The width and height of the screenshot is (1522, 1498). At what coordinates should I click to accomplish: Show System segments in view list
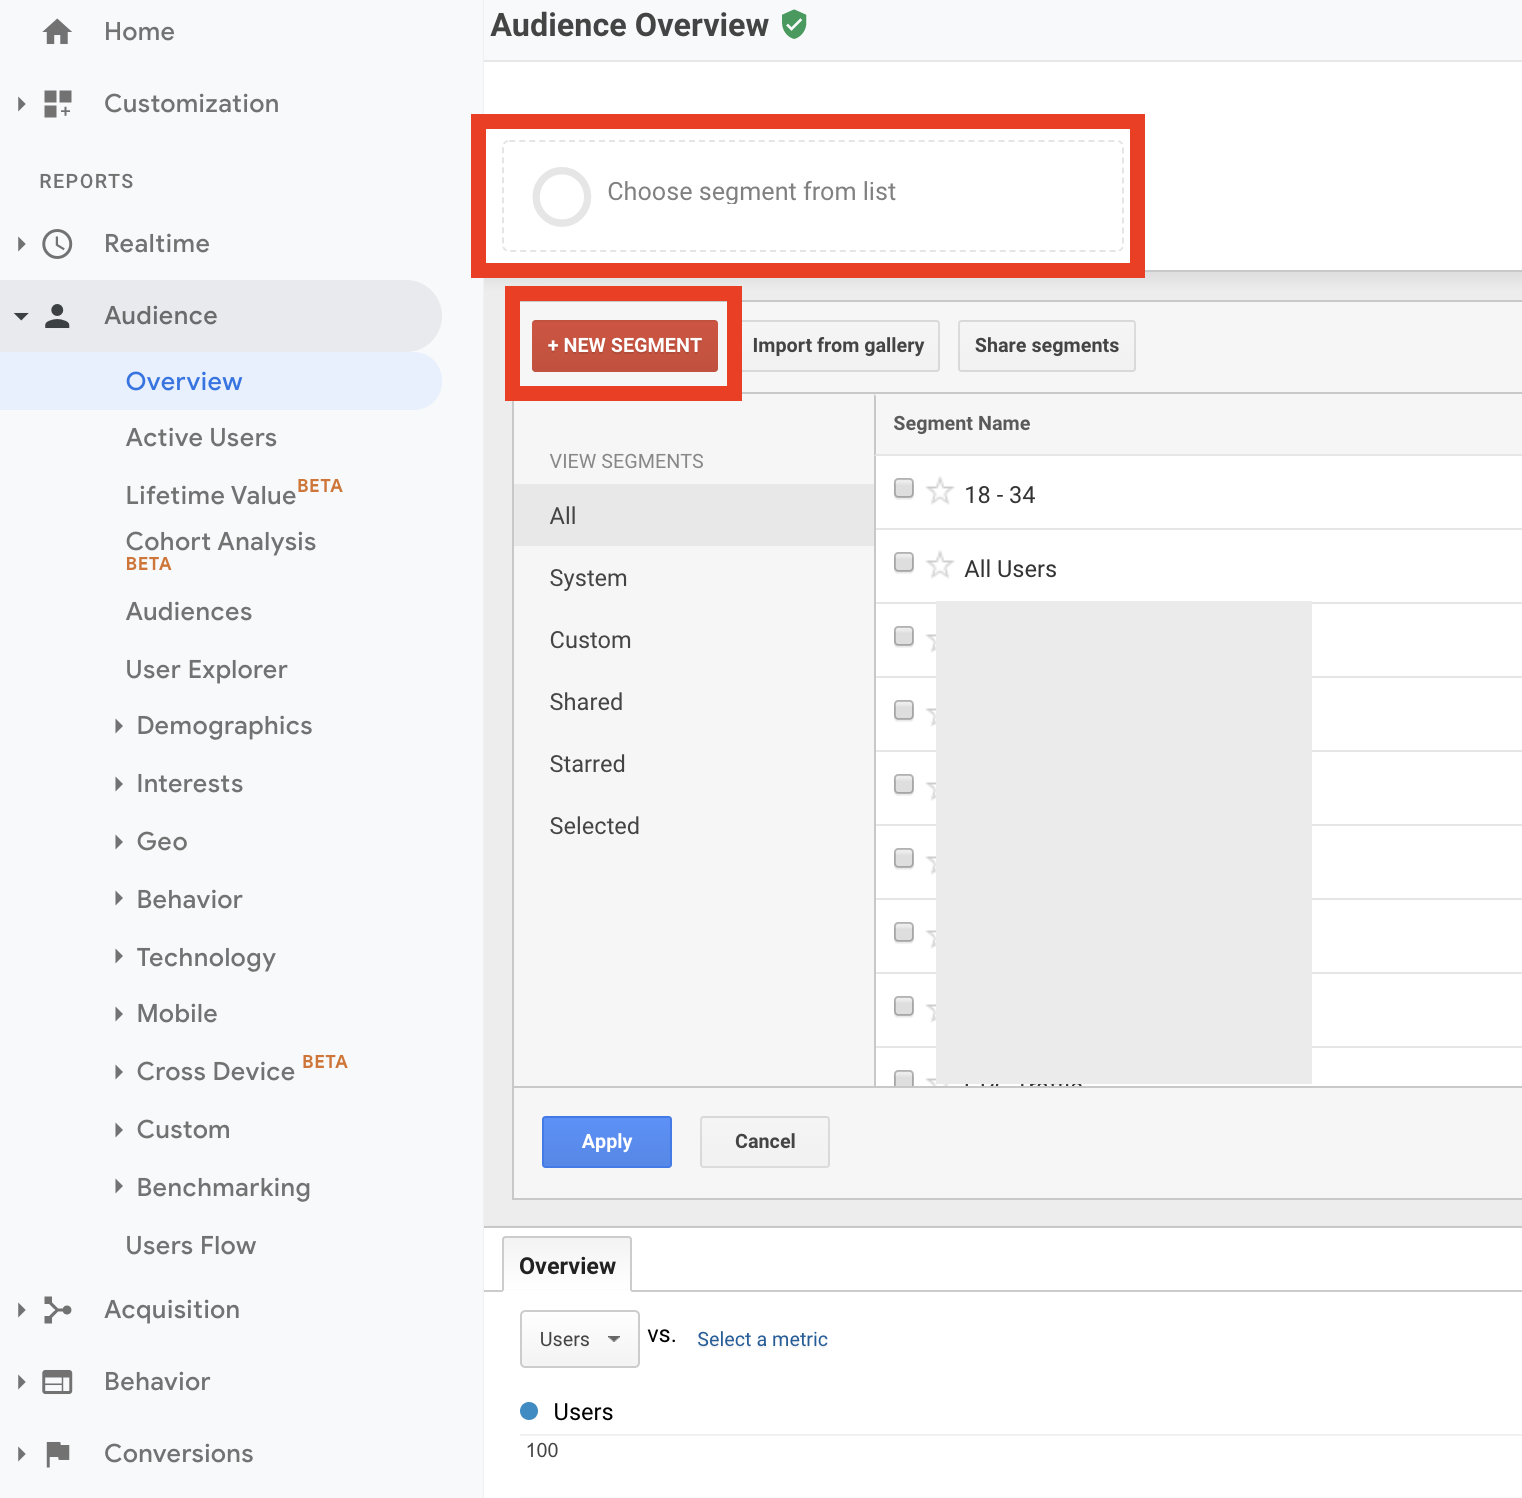(588, 578)
